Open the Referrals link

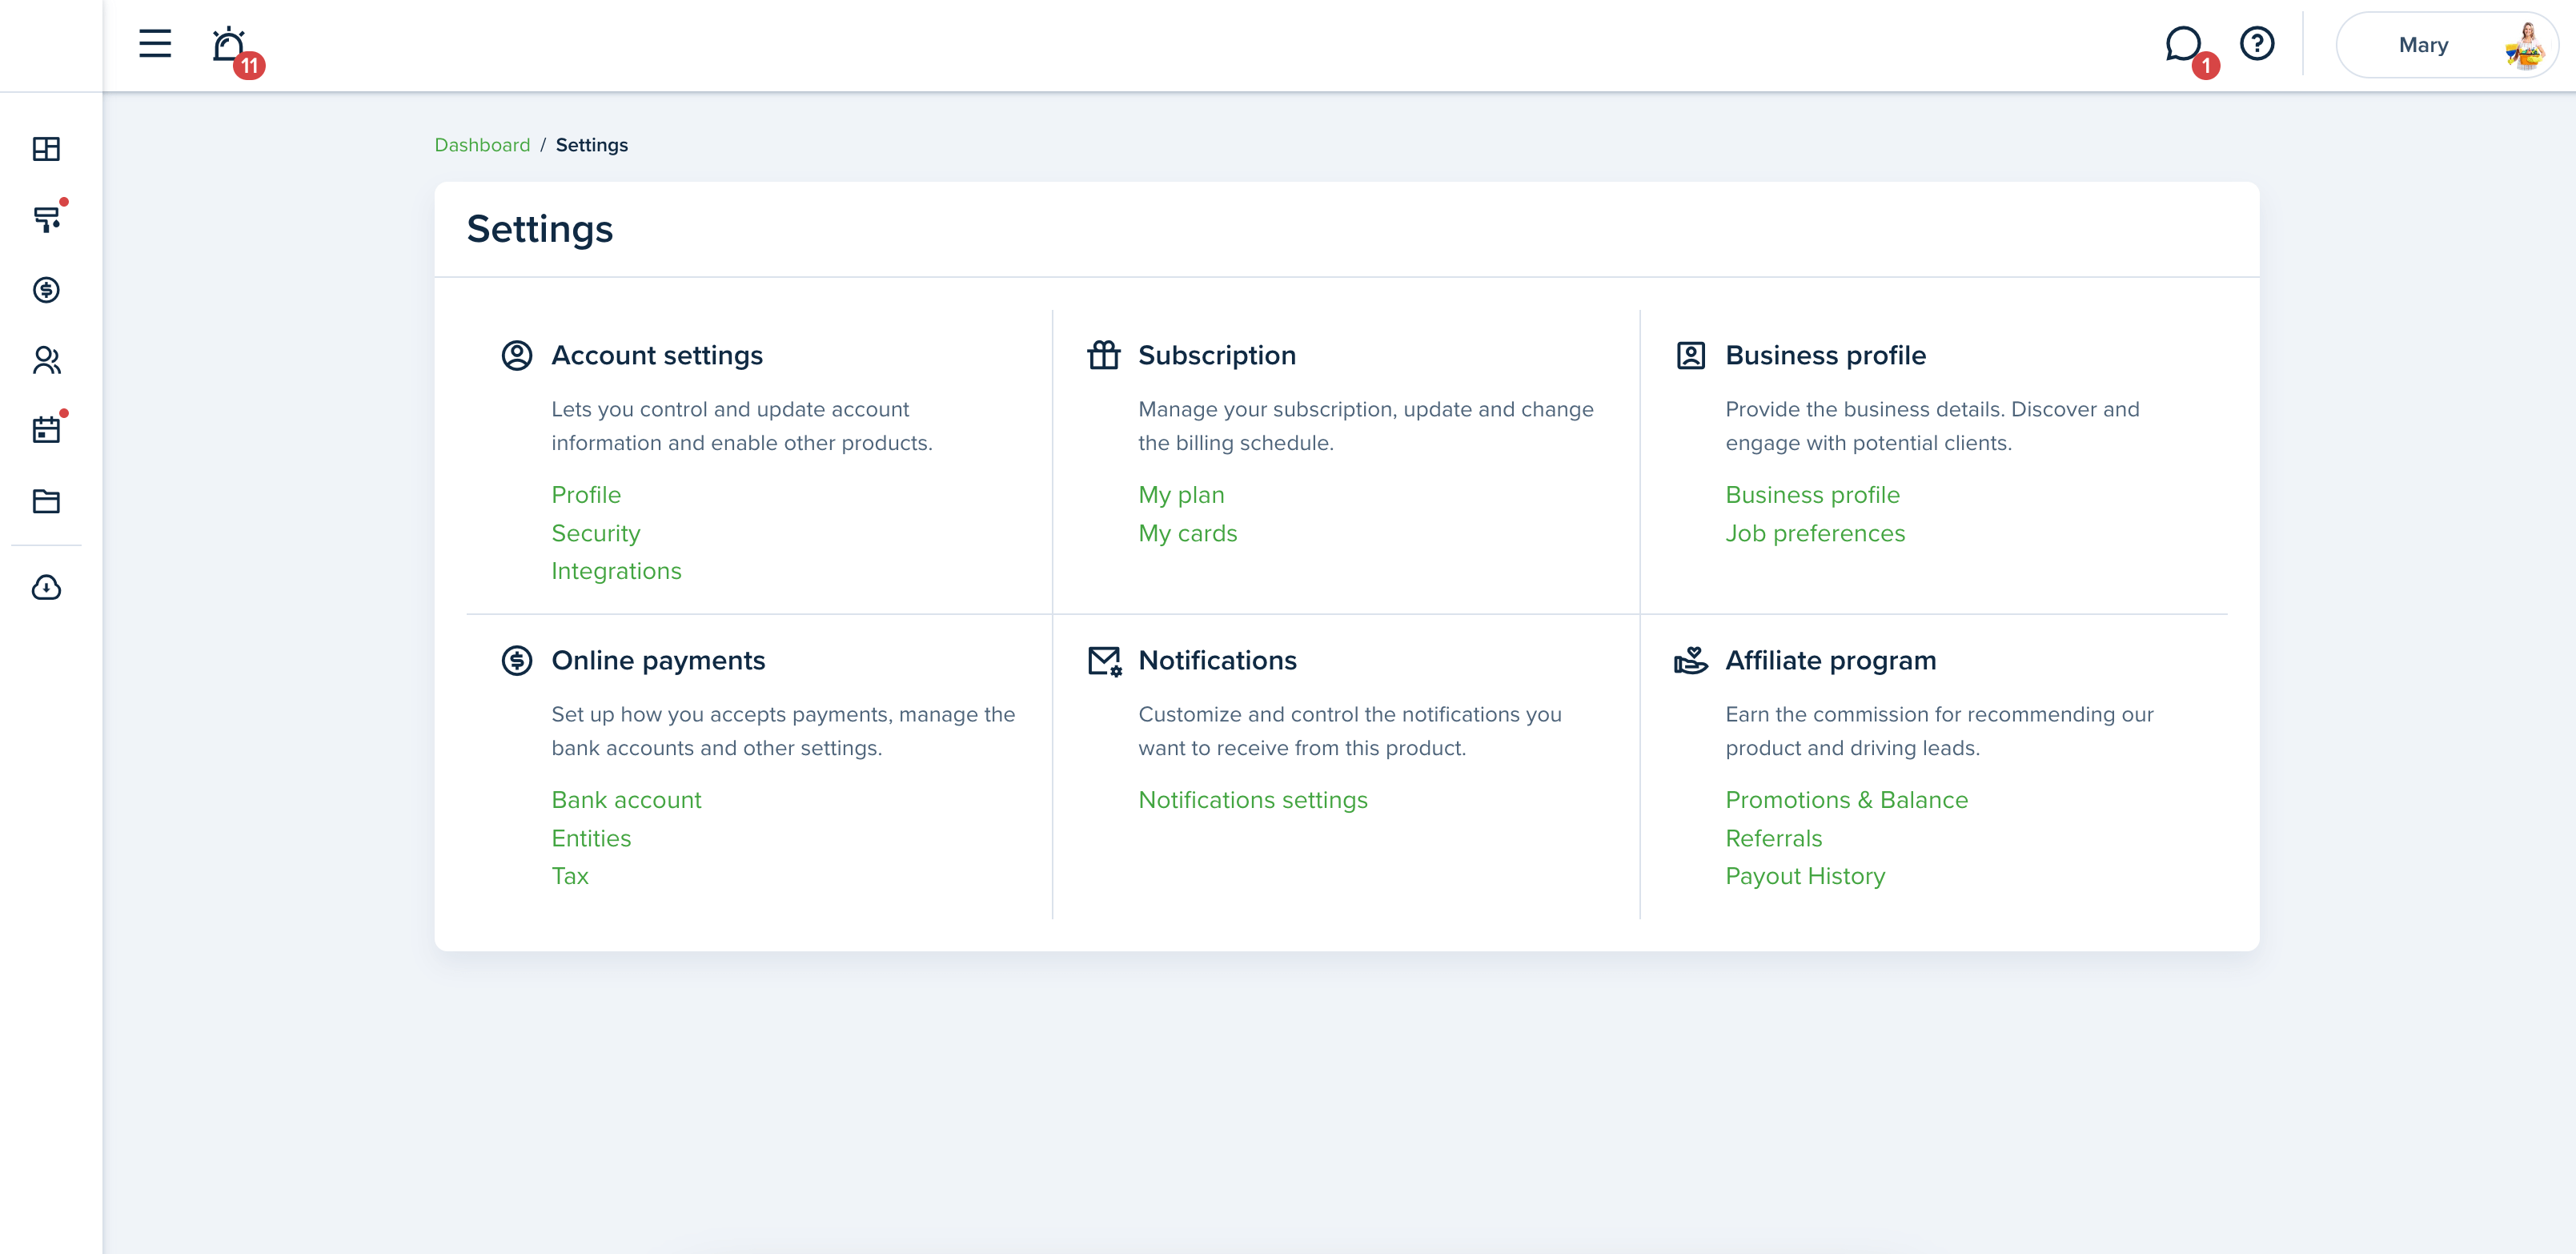click(1773, 838)
